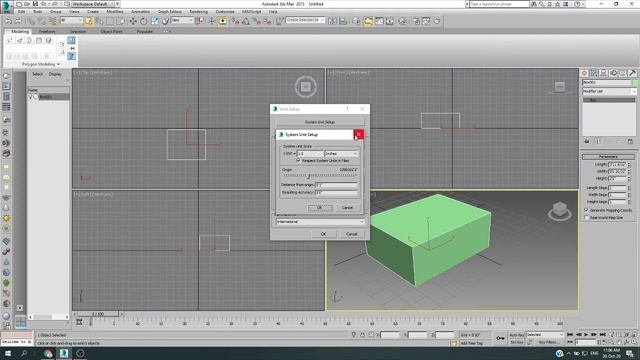Click the green object color swatch
The image size is (640, 360).
click(635, 82)
